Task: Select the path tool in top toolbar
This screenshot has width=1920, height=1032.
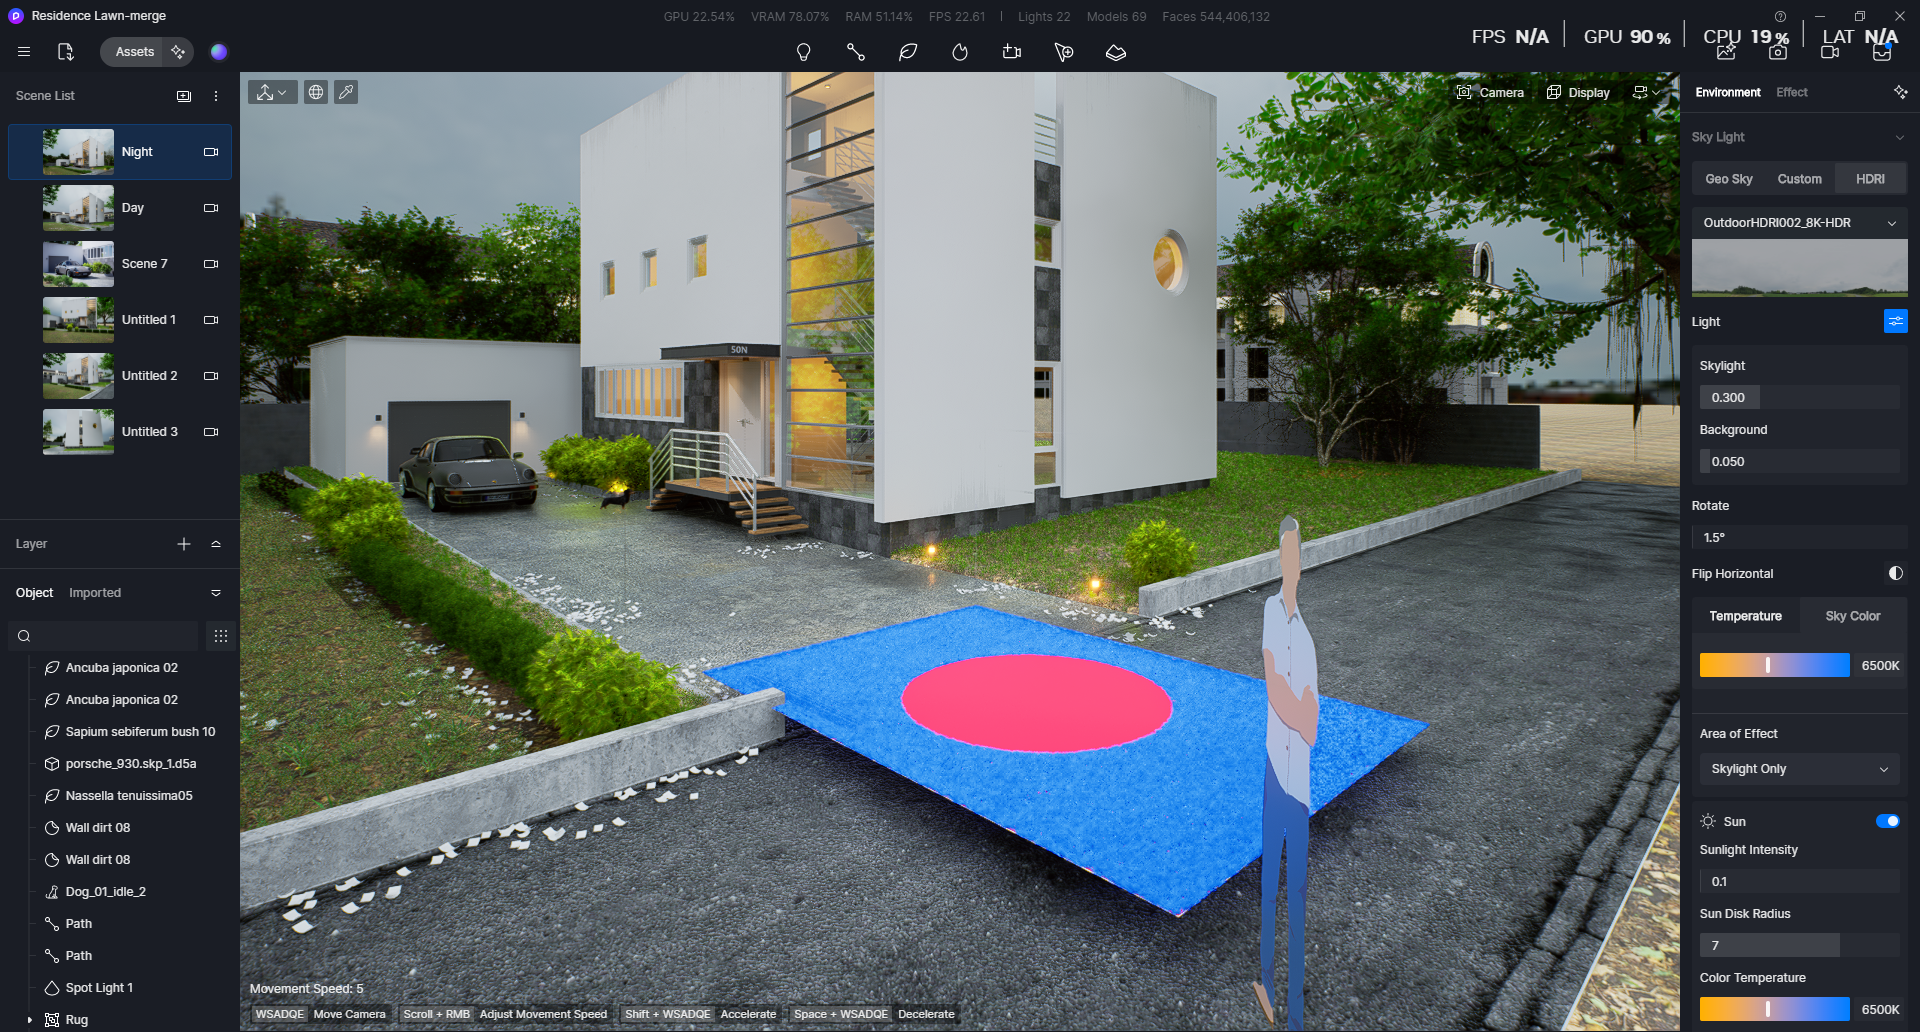Action: 856,52
